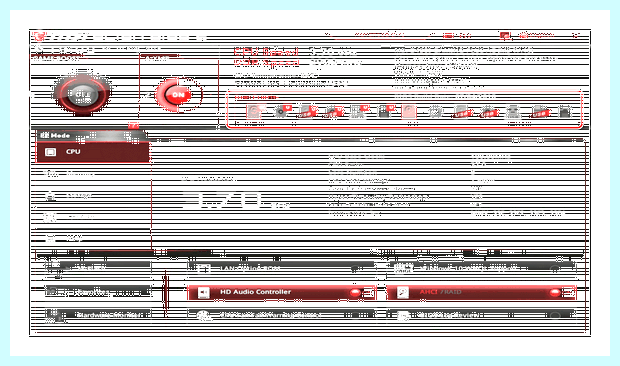Click the BIOS Log Review document icon
620x366 pixels.
coord(403,315)
